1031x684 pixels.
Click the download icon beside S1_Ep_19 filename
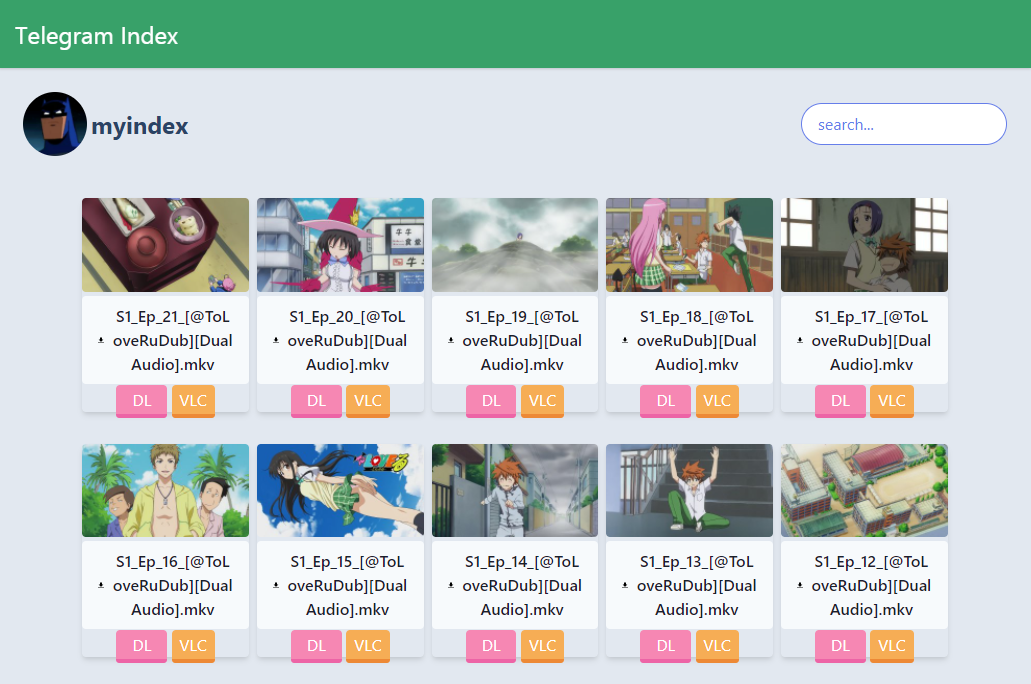click(x=451, y=341)
